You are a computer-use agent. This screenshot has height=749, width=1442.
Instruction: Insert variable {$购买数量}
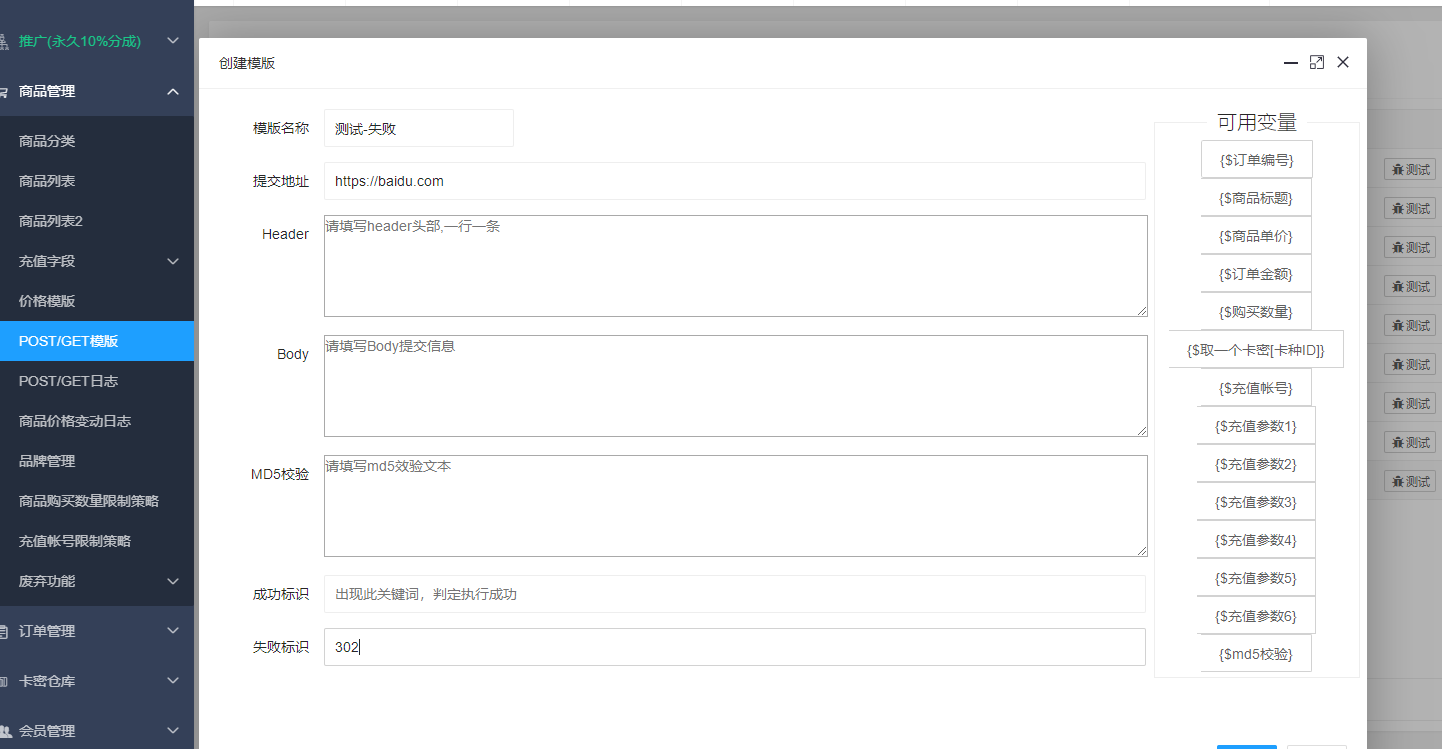click(1256, 312)
